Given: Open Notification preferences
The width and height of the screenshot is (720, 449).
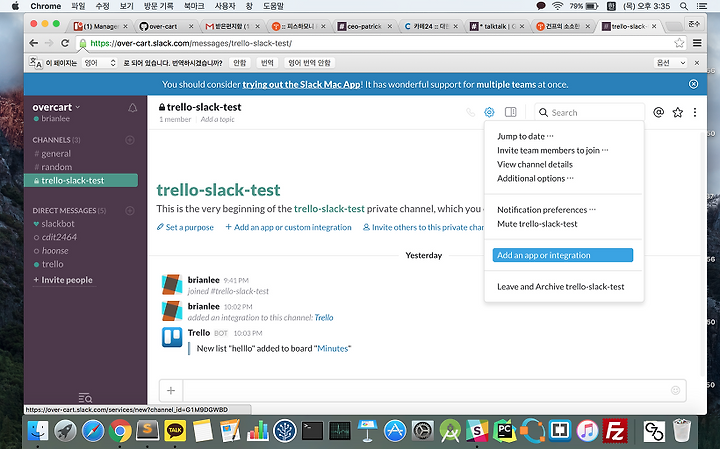Looking at the screenshot, I should (546, 210).
